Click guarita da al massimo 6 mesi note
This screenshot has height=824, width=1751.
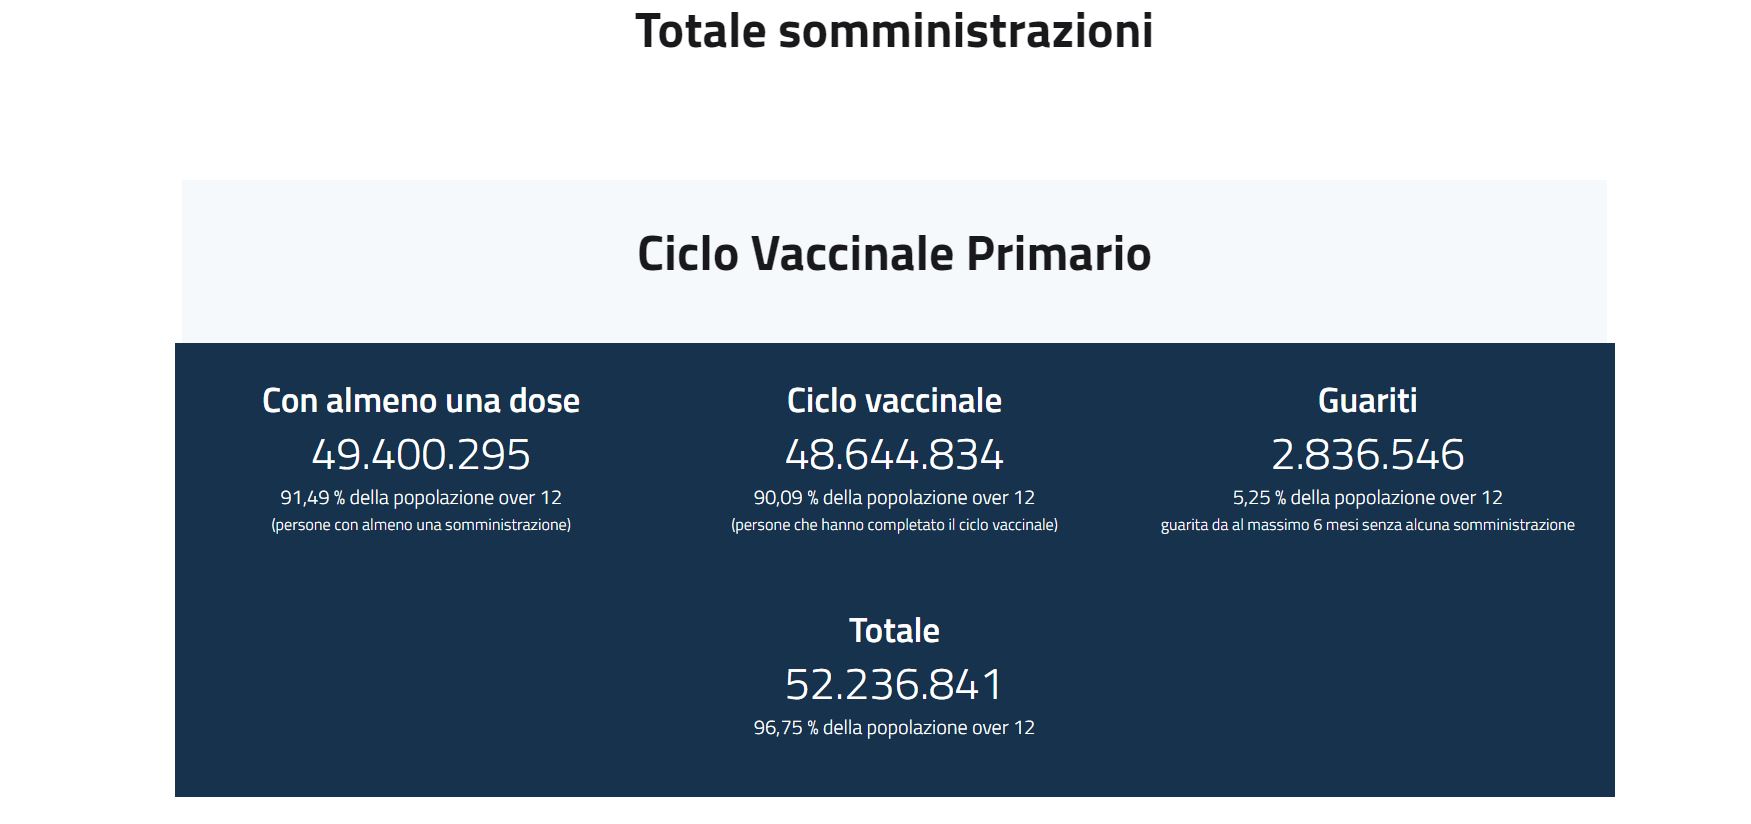pyautogui.click(x=1367, y=525)
